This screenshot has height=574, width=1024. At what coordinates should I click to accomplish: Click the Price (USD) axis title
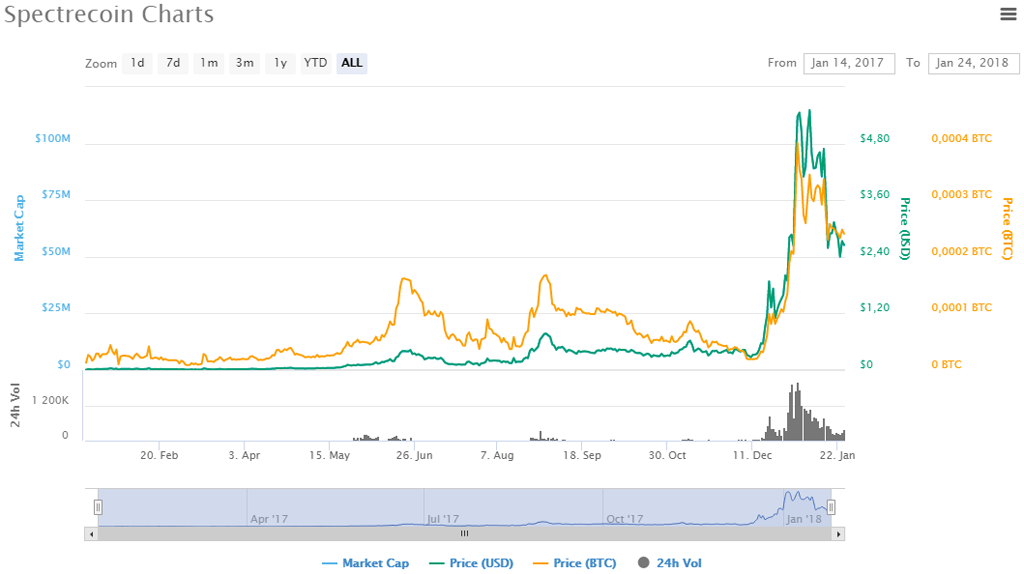pos(905,229)
